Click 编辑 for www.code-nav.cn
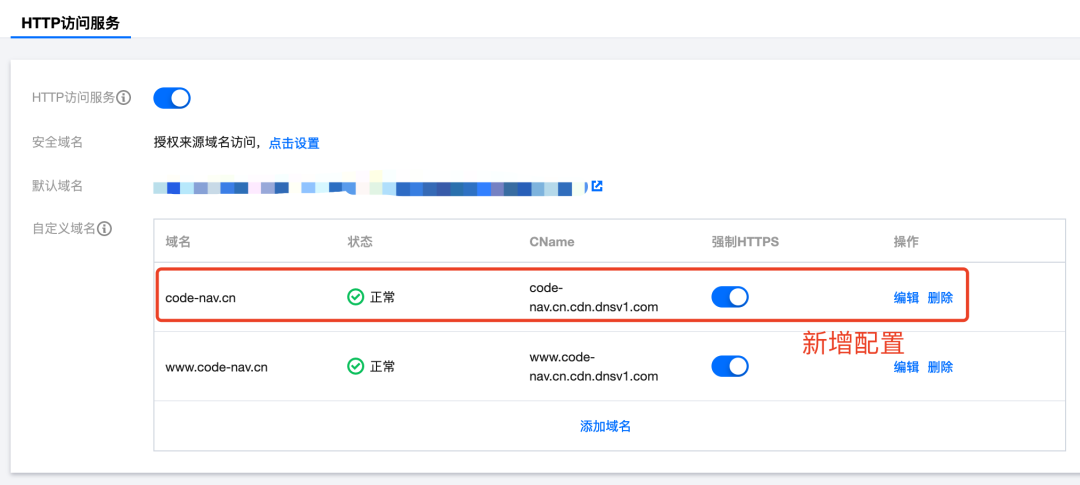The image size is (1080, 485). click(x=906, y=367)
